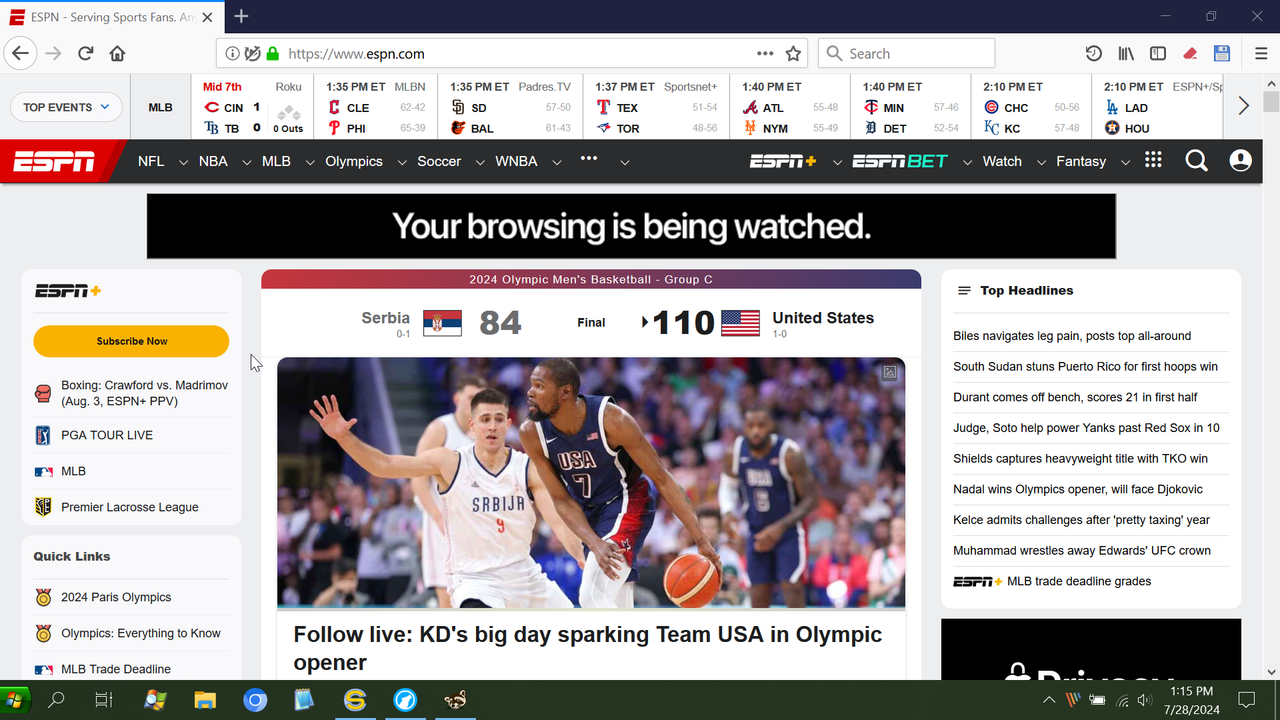Open MLB trade deadline grades link

click(x=1079, y=581)
